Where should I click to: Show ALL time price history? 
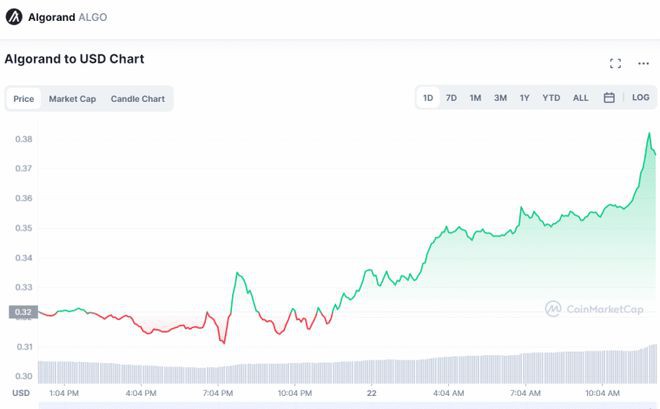pos(580,98)
